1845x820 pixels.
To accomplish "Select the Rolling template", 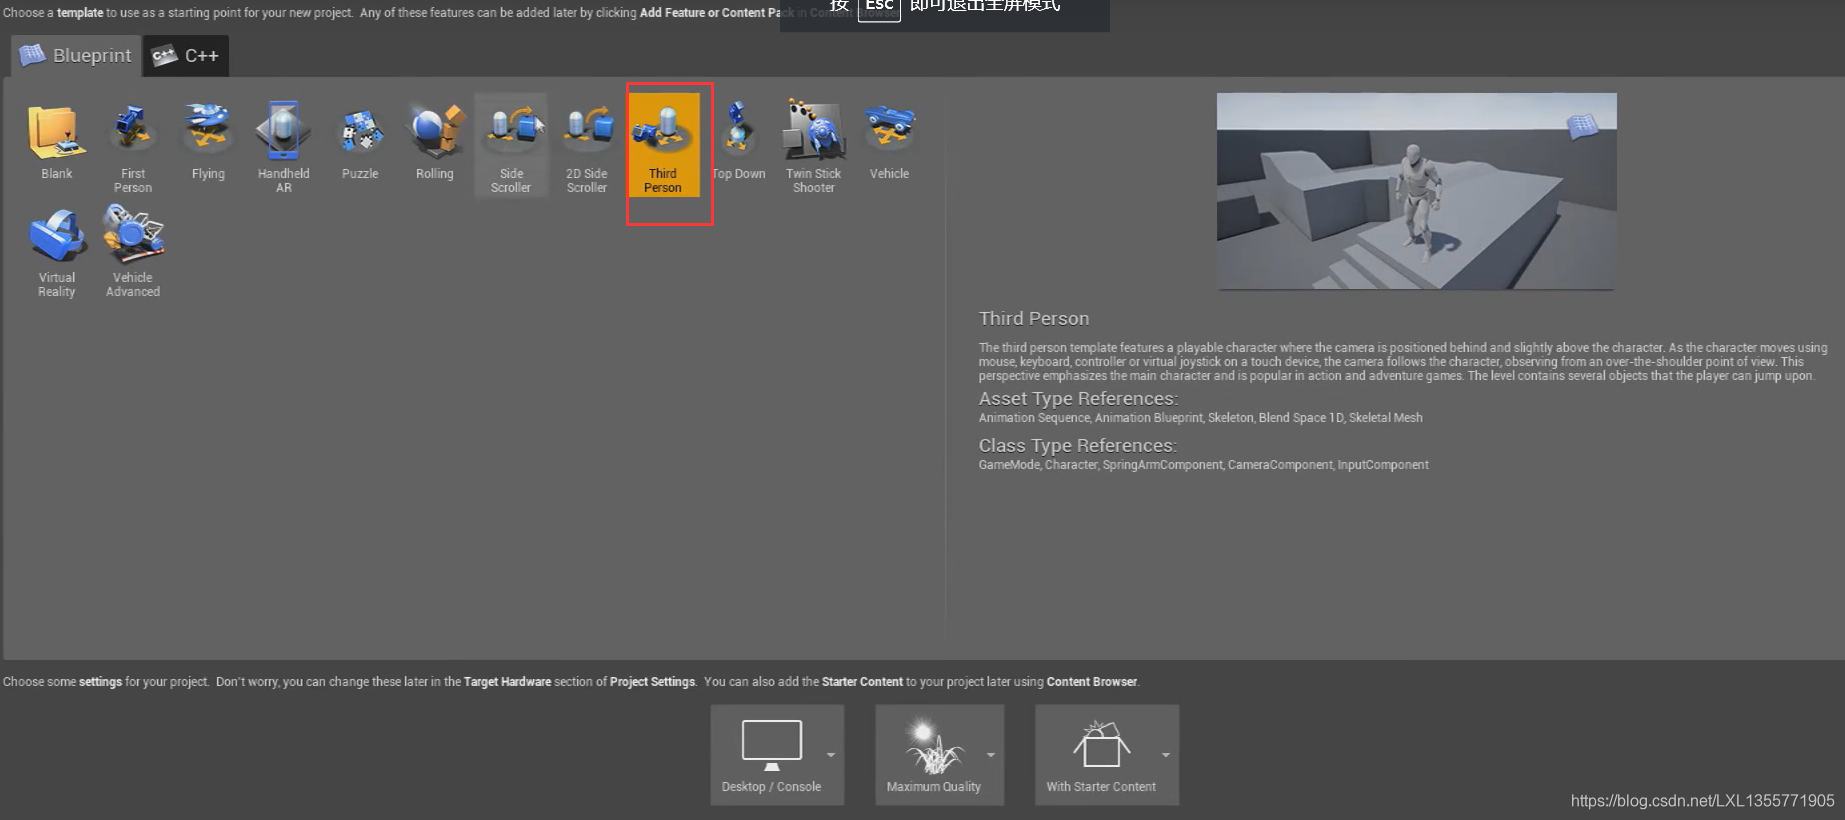I will 435,143.
